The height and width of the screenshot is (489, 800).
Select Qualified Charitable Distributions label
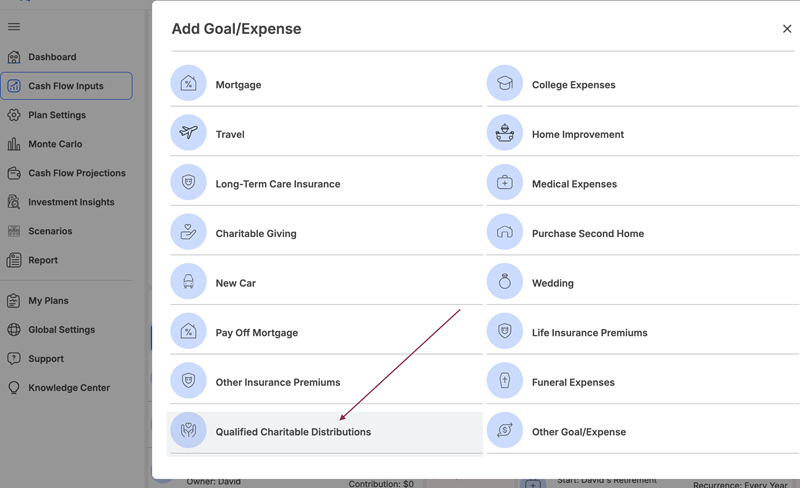click(293, 432)
